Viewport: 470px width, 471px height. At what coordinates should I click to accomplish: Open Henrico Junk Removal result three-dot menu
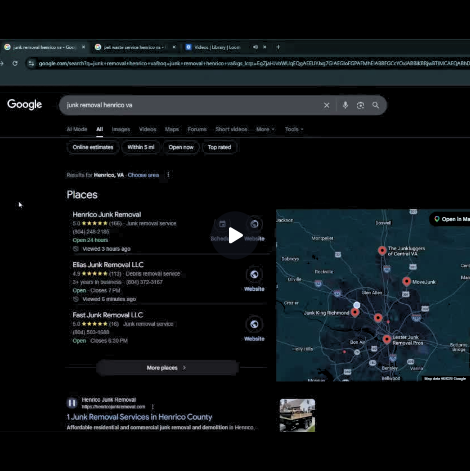pyautogui.click(x=153, y=407)
